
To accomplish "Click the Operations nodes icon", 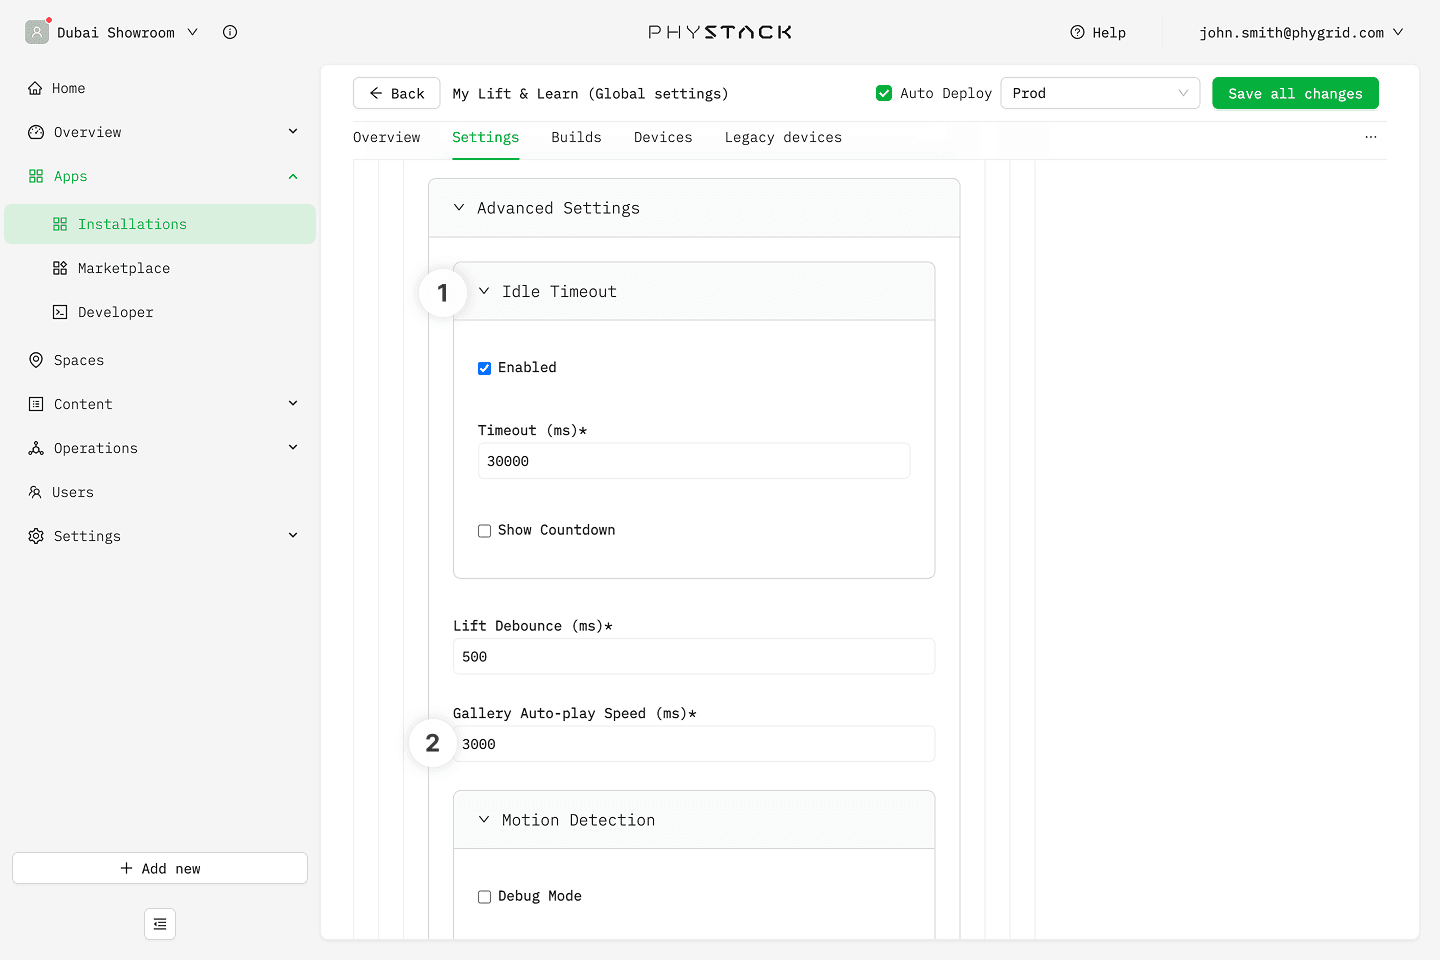I will point(36,448).
